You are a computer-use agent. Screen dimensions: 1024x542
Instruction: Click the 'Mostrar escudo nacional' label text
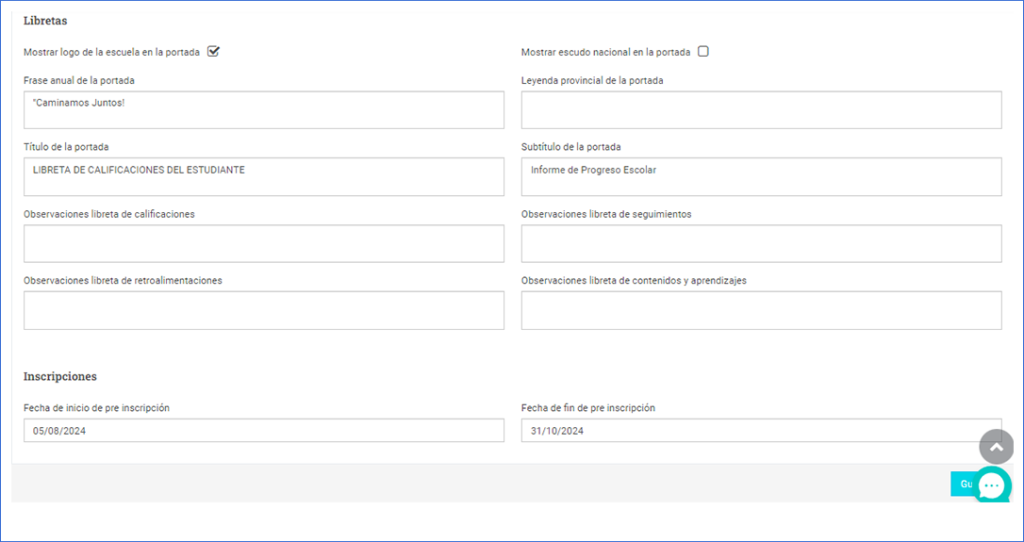pos(607,52)
